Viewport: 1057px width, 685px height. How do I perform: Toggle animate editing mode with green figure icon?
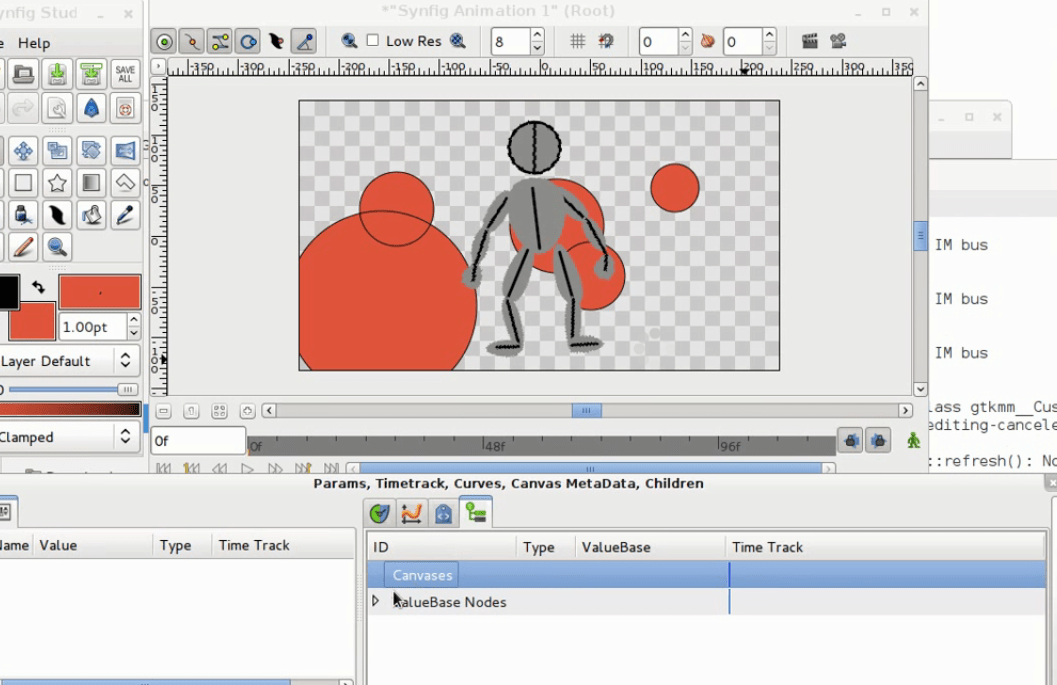coord(913,440)
